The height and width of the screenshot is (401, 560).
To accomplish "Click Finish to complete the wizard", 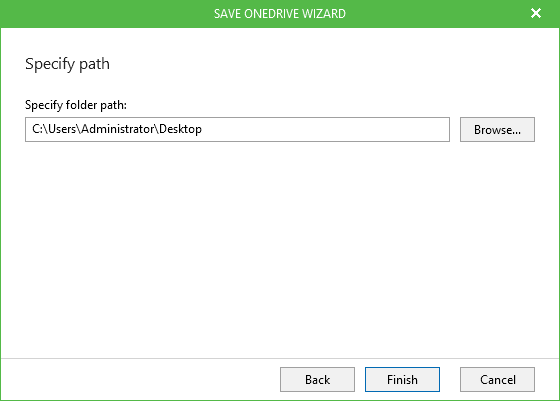I will pos(402,380).
